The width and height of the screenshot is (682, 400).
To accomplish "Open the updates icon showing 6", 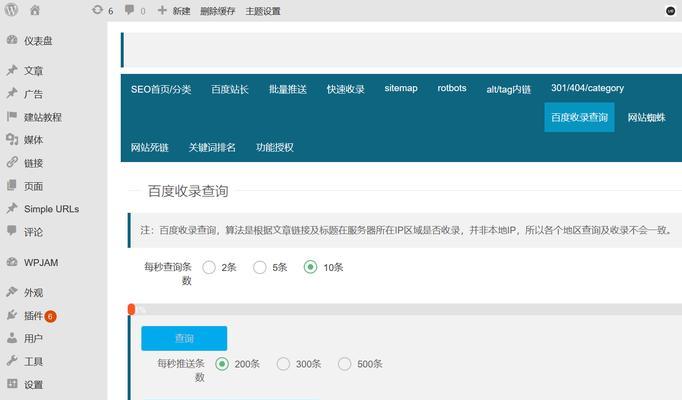I will click(97, 10).
